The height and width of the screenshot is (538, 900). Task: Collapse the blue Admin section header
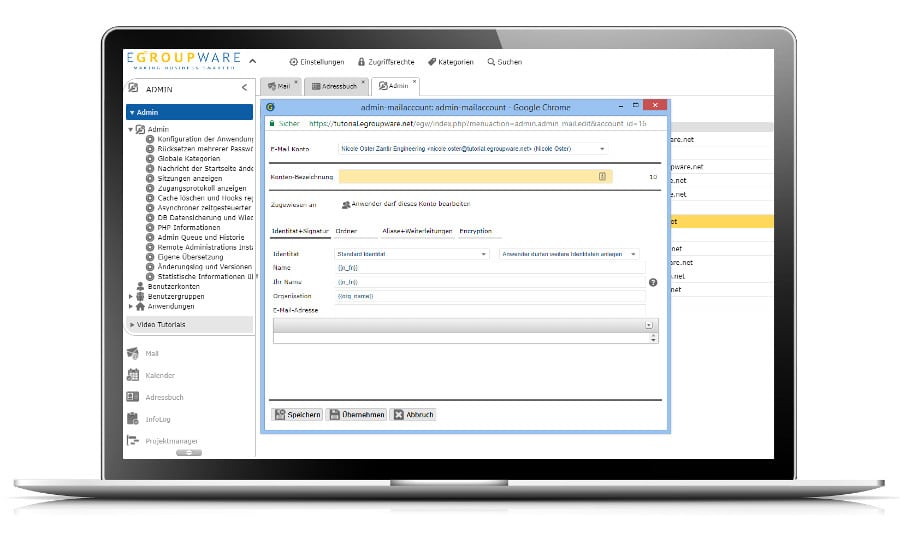click(x=189, y=112)
